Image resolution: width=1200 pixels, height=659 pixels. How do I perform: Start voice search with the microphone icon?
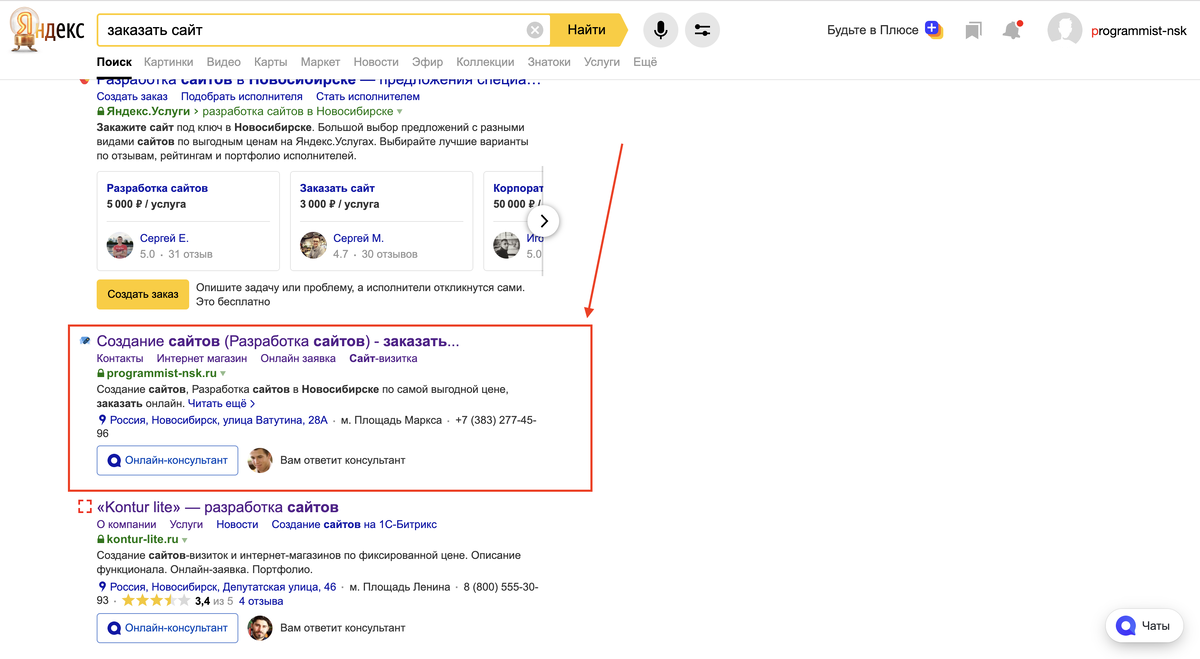pyautogui.click(x=660, y=30)
